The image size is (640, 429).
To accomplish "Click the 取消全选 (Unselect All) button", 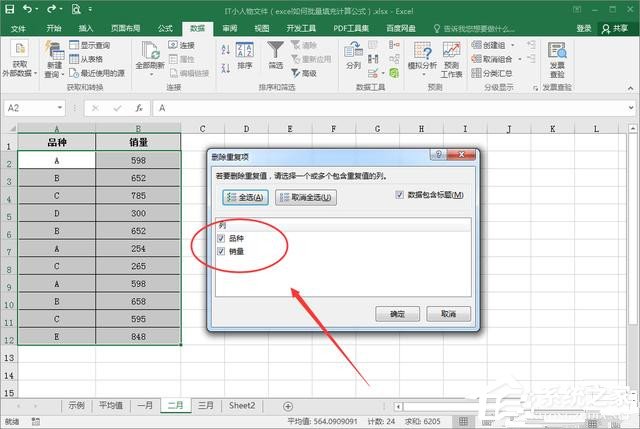I will (306, 197).
